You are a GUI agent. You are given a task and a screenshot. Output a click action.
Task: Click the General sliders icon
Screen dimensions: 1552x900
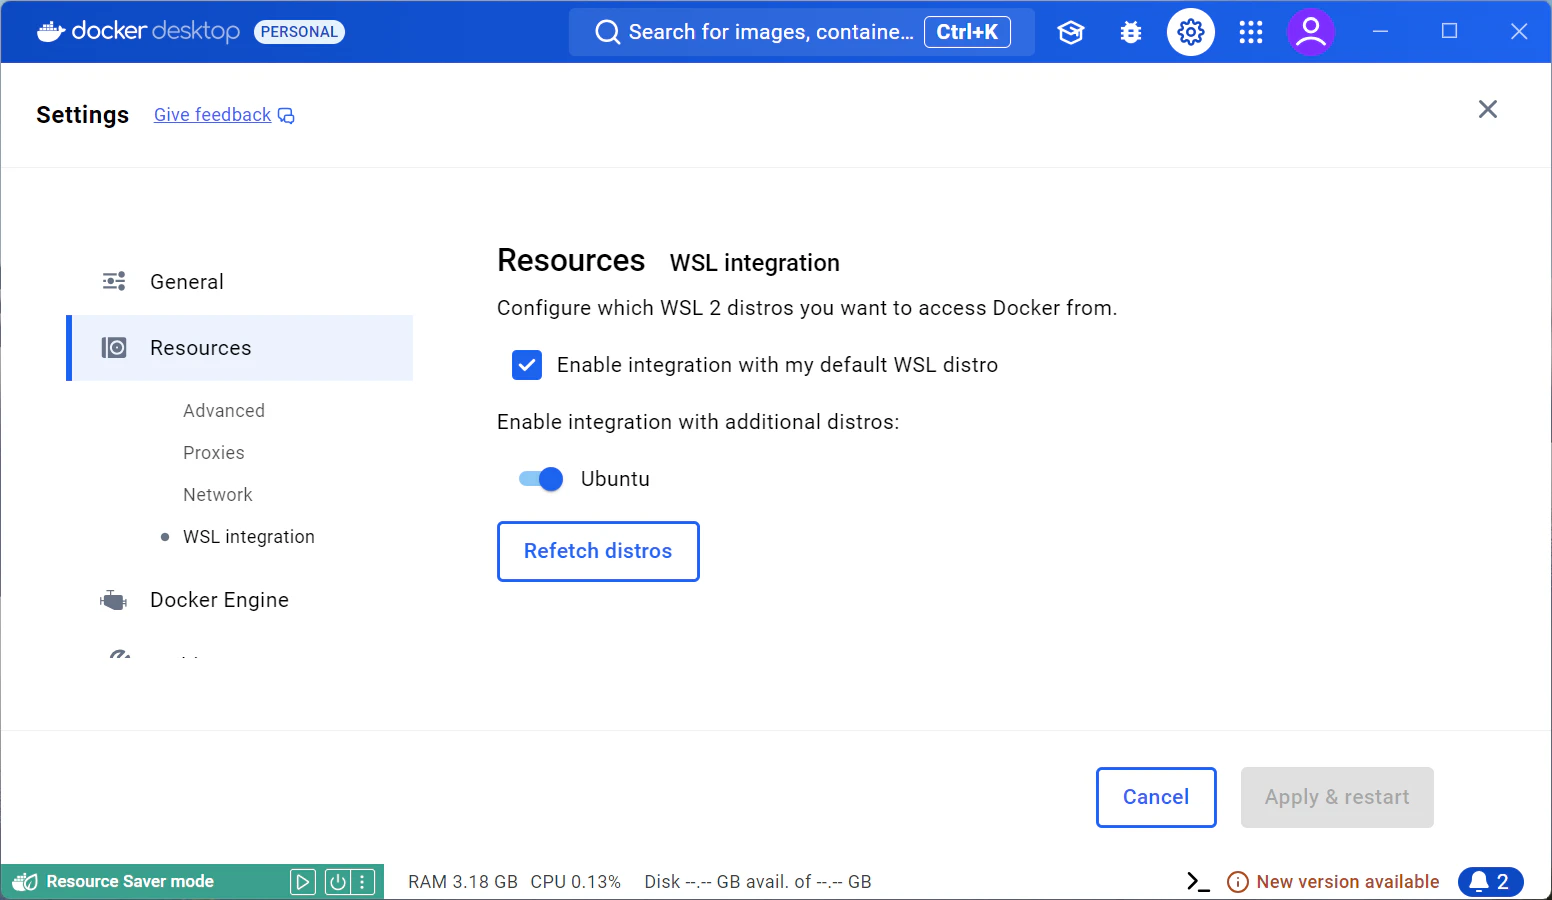click(x=114, y=281)
